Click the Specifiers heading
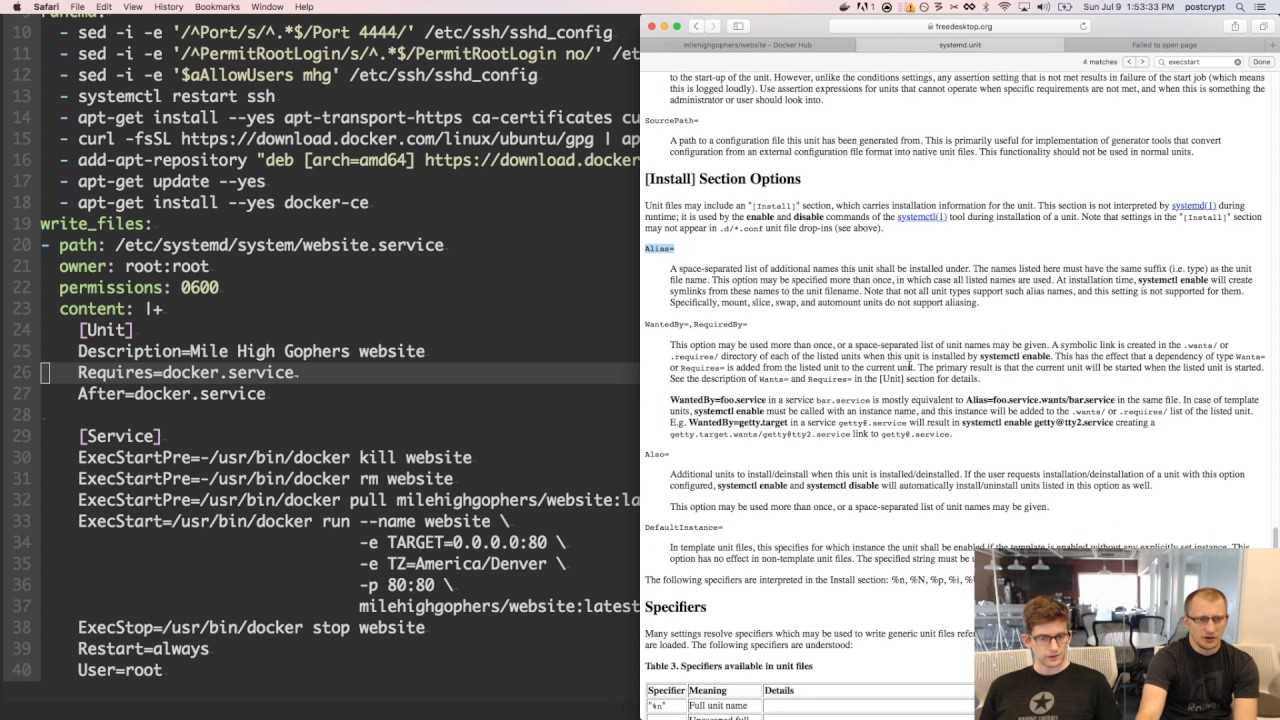 pyautogui.click(x=675, y=607)
